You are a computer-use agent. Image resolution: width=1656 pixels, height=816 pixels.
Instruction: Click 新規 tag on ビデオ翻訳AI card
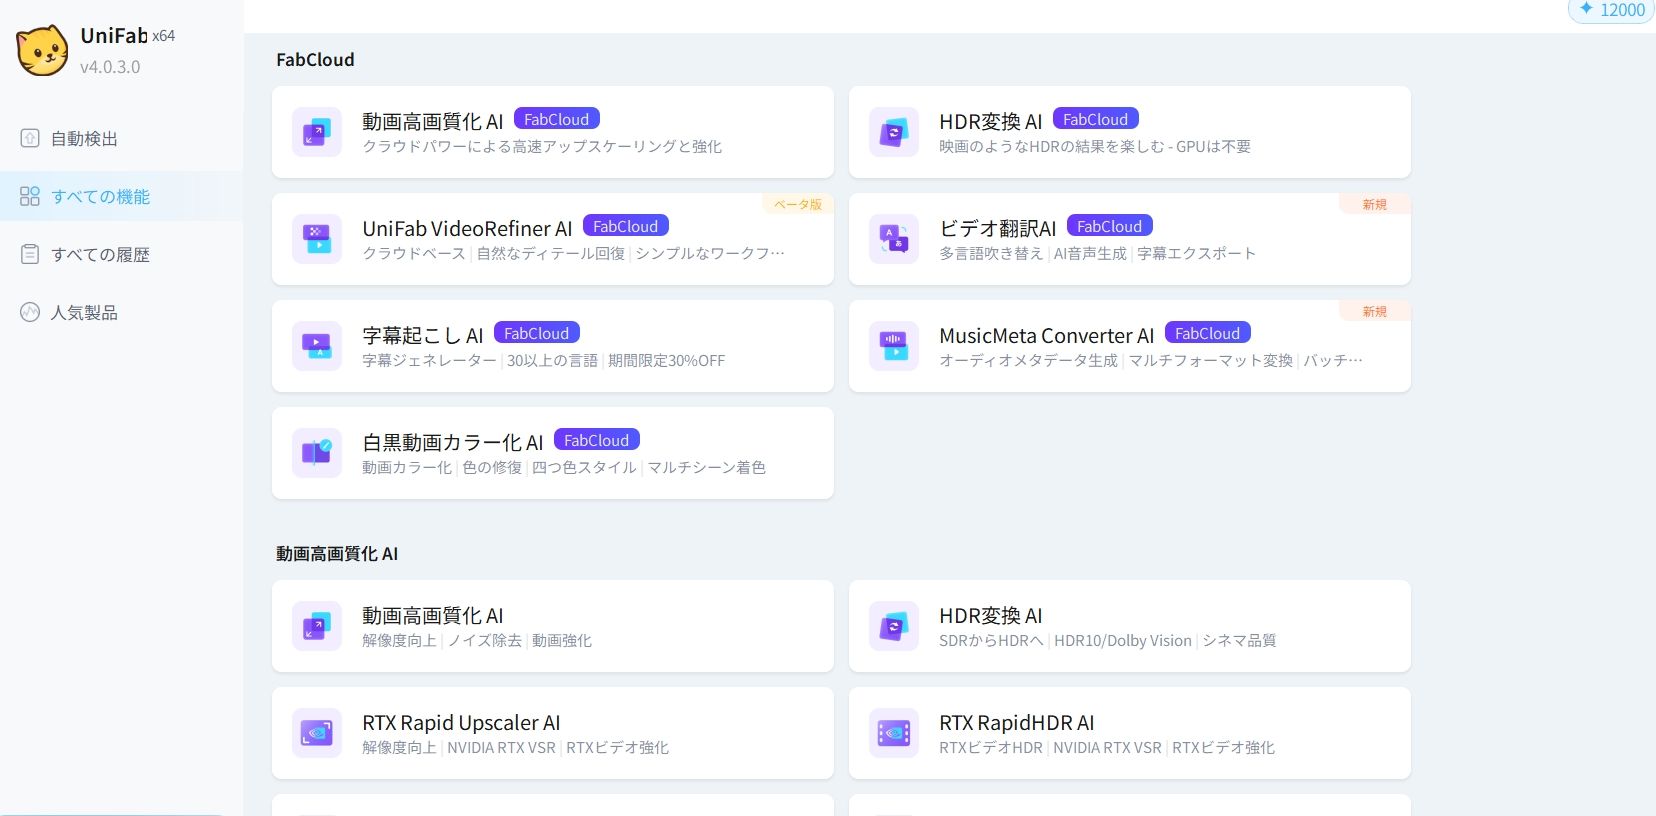[x=1375, y=204]
